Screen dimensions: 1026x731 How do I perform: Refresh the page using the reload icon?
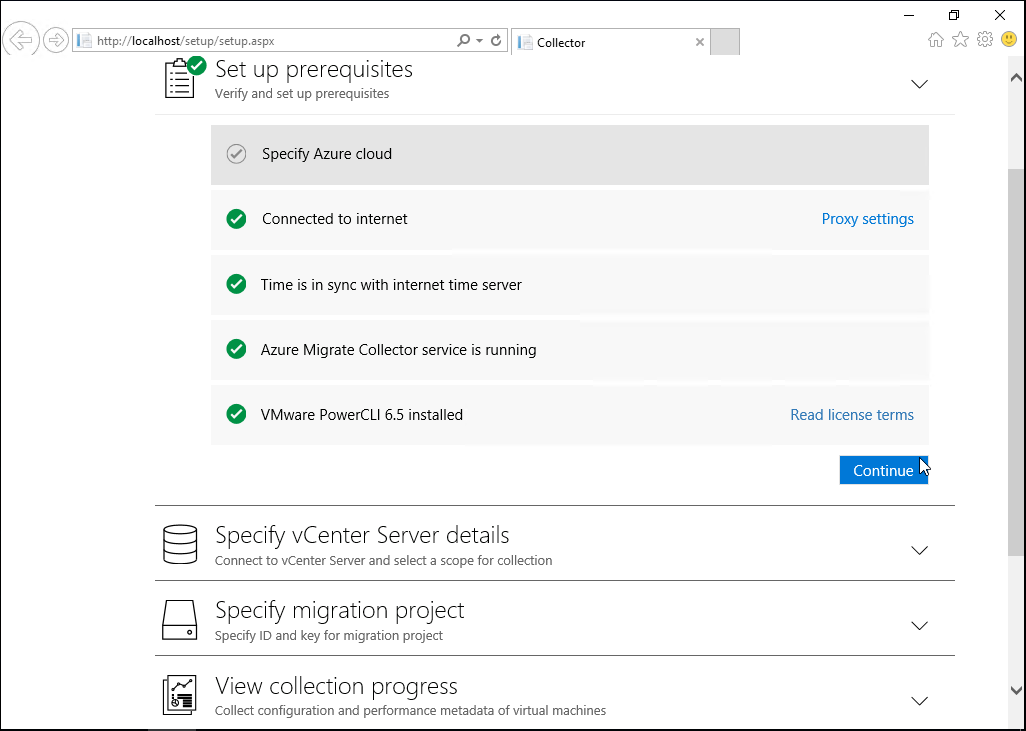[496, 41]
